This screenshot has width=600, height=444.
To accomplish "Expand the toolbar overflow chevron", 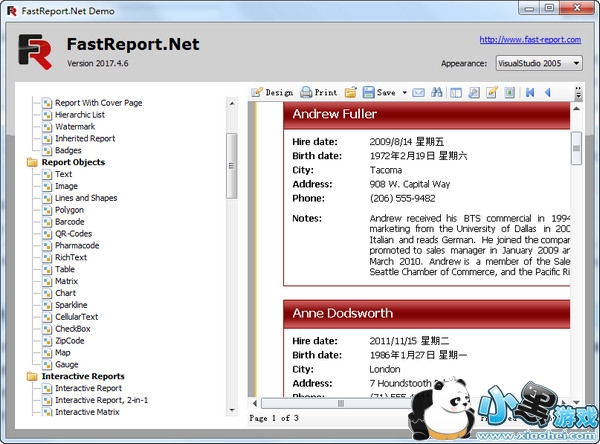I will (576, 93).
